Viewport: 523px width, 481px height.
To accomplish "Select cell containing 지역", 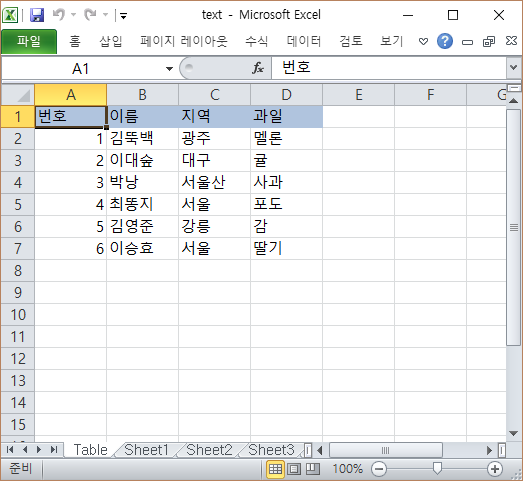I will 214,116.
